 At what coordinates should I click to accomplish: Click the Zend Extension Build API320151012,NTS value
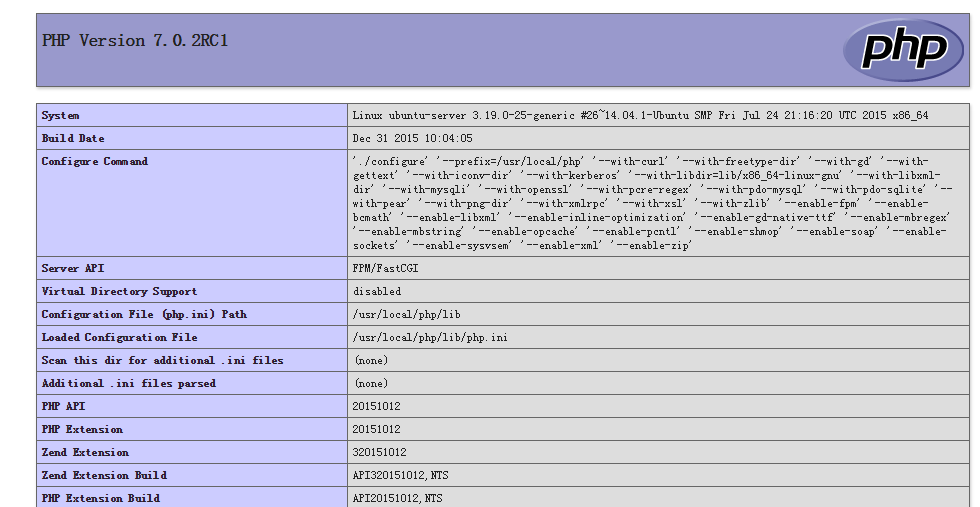point(401,476)
